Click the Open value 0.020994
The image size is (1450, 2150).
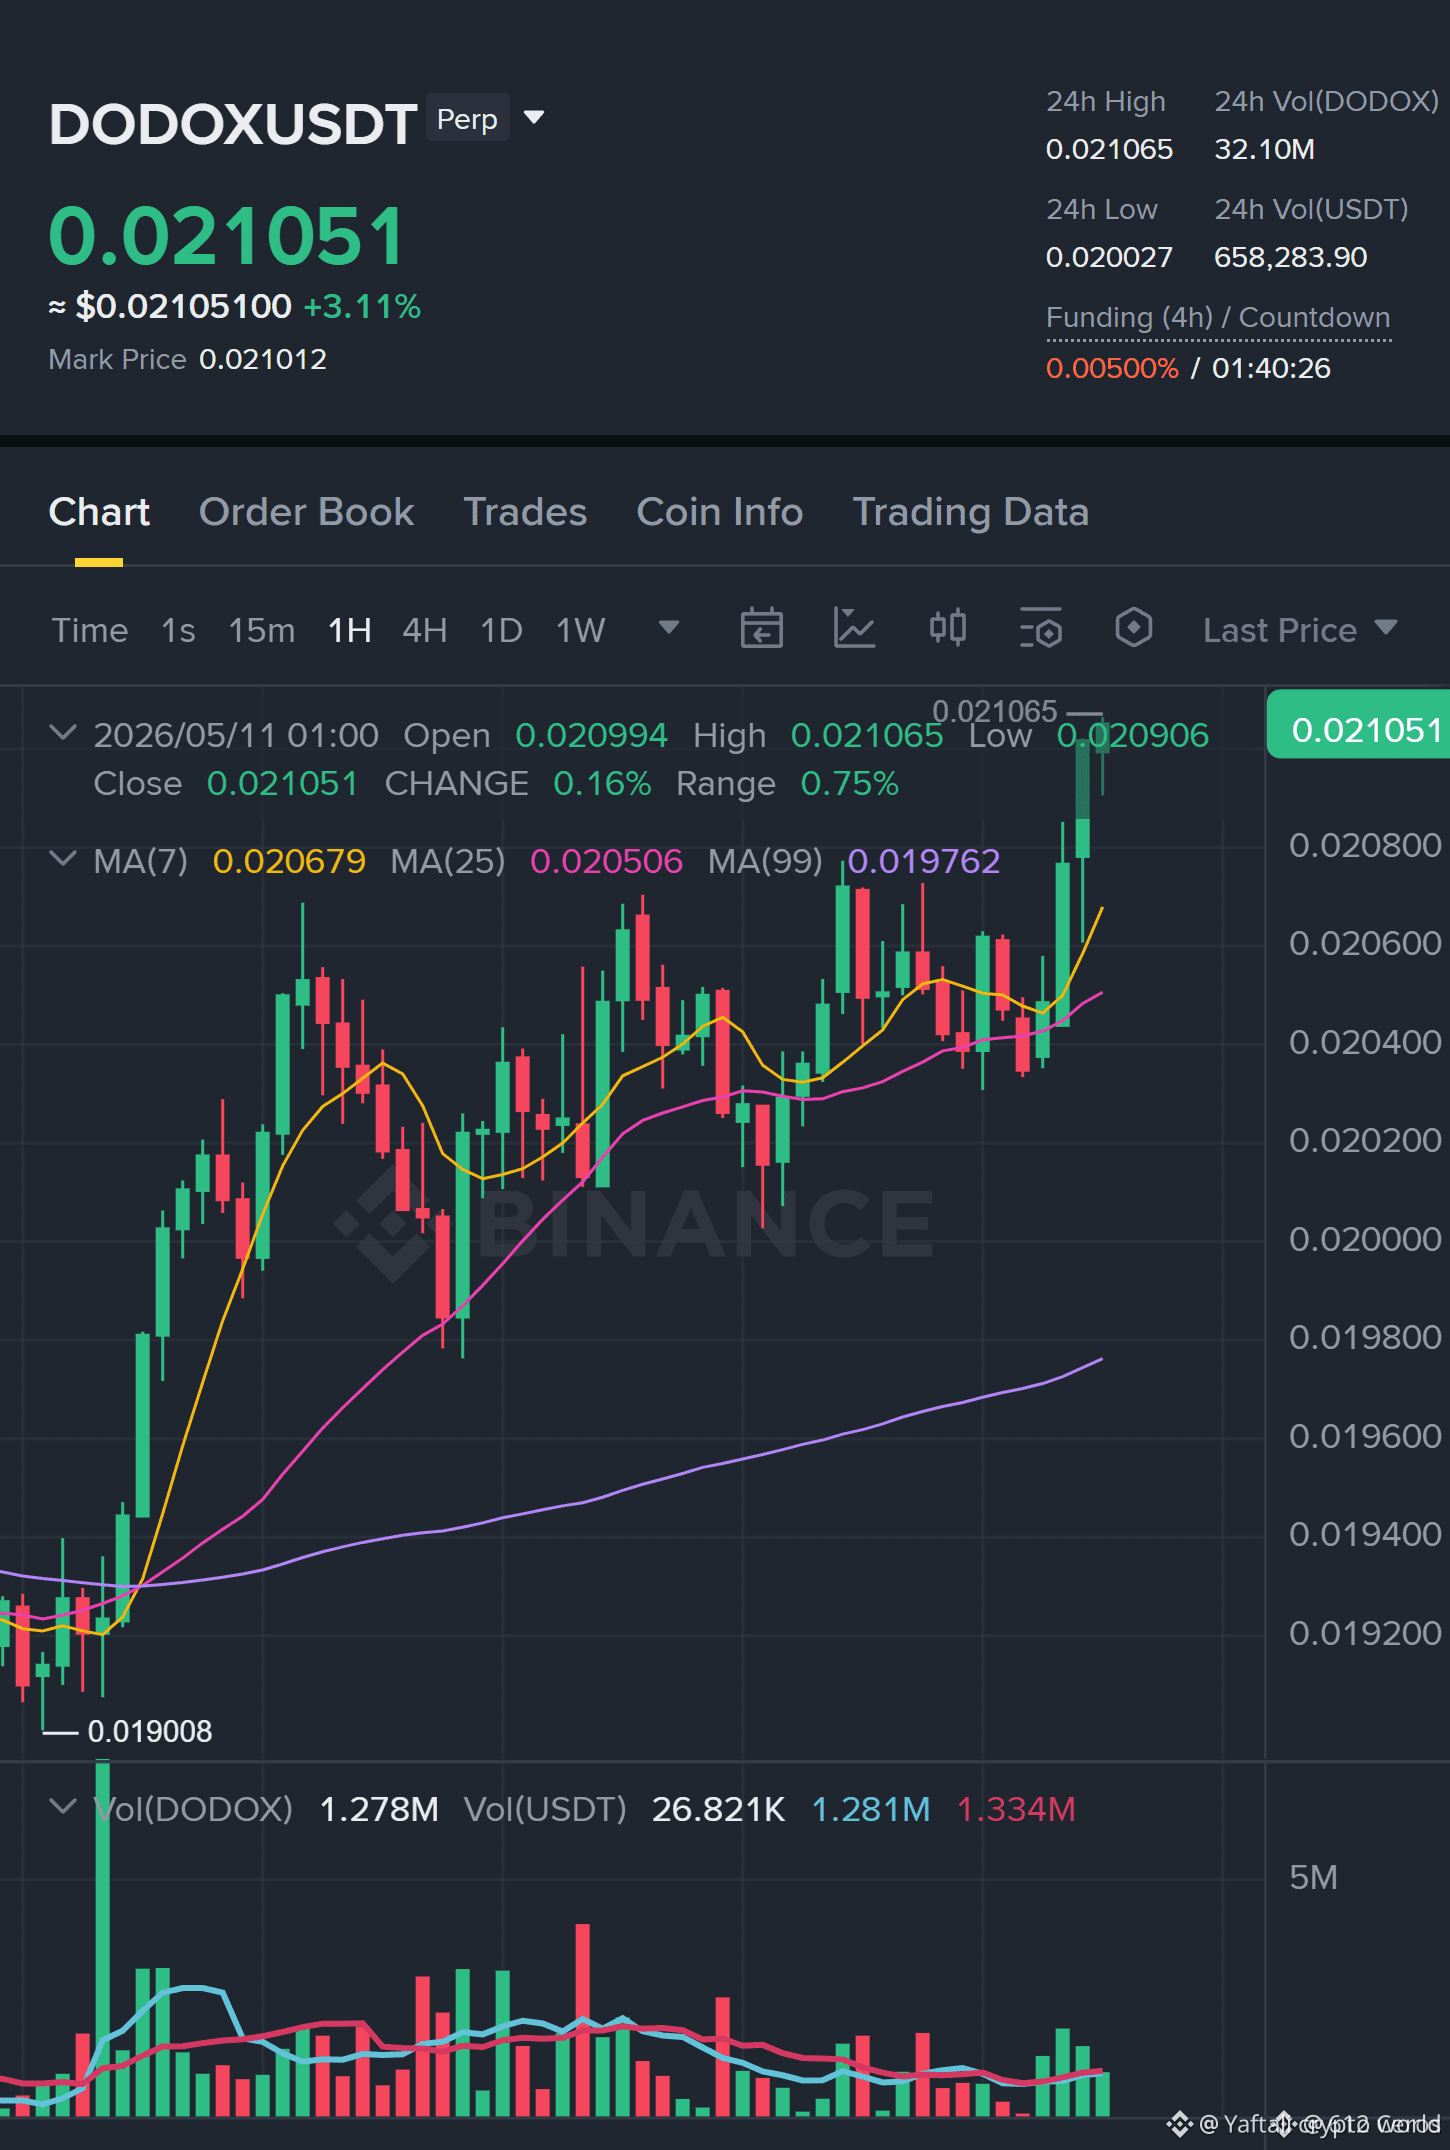pos(591,735)
